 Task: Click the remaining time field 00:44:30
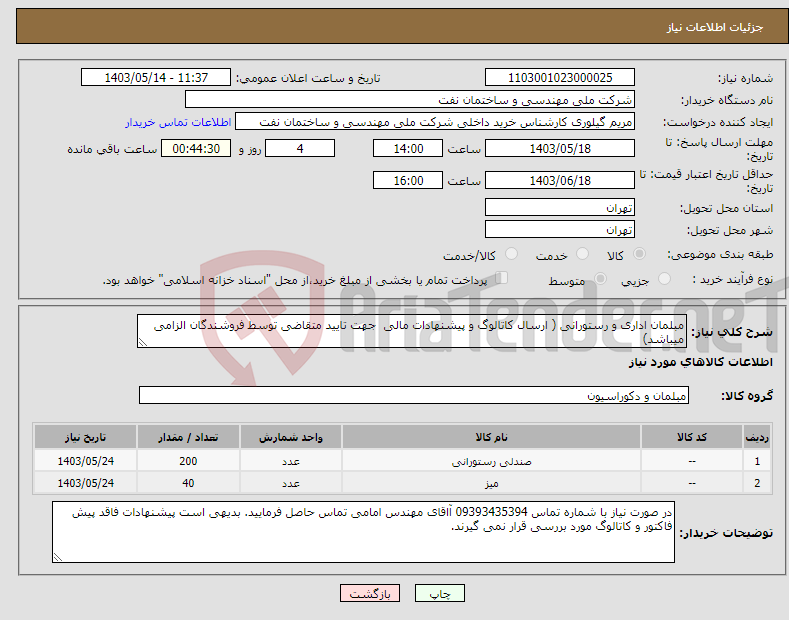(196, 148)
